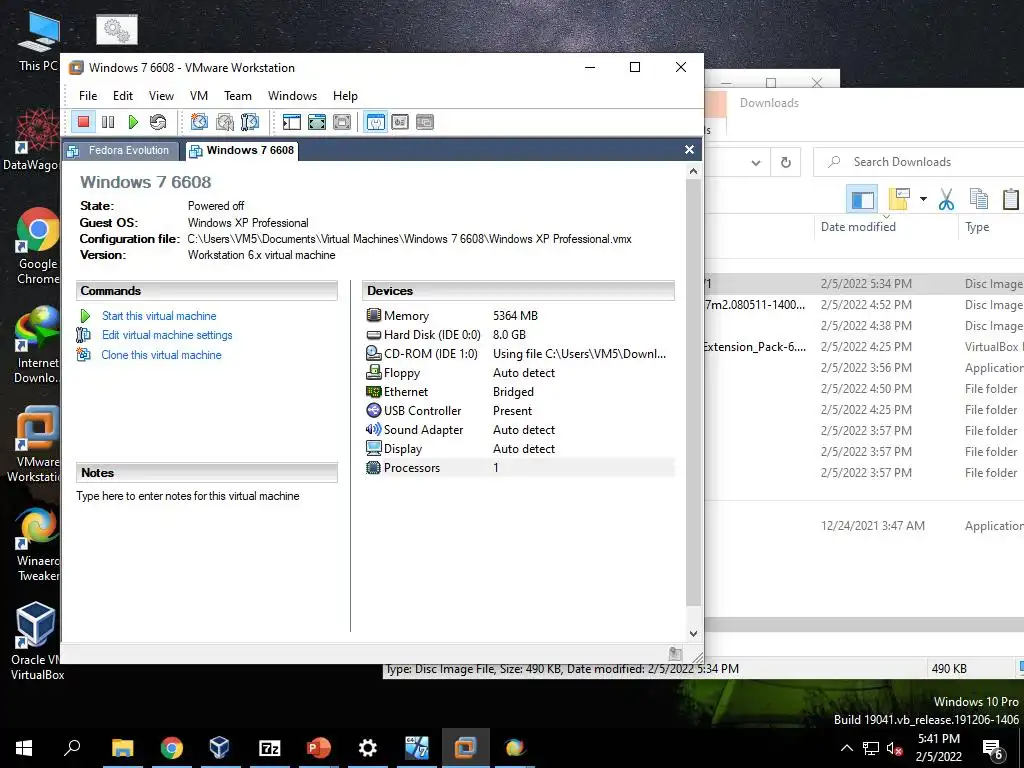
Task: Open taskbar search magnifier
Action: (72, 747)
